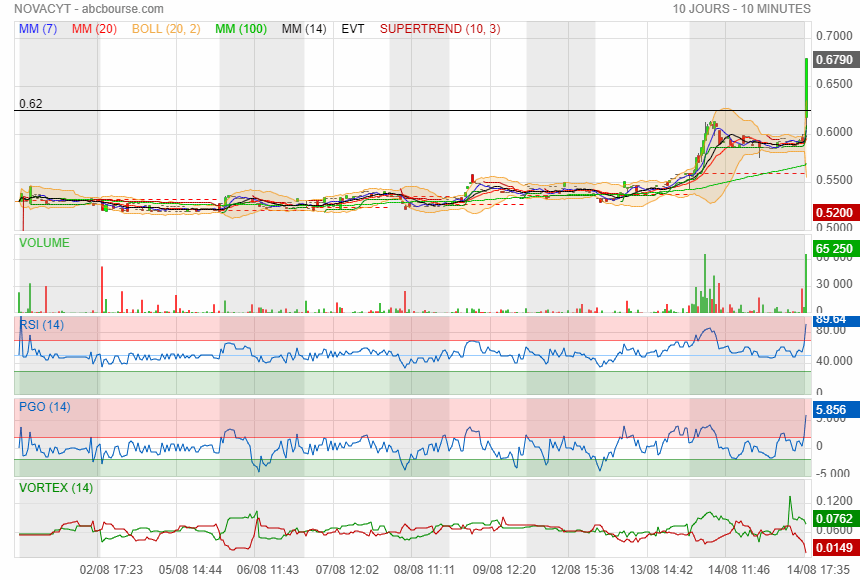
Task: Click the "08/08 11:11" time axis label
Action: [425, 570]
